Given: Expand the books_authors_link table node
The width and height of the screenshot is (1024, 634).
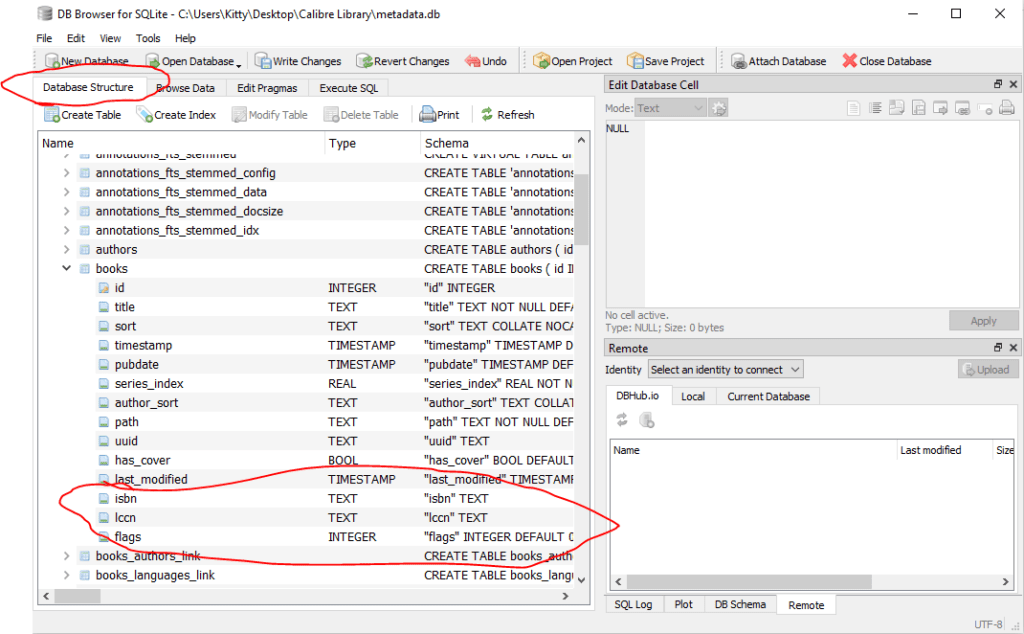Looking at the screenshot, I should 67,556.
